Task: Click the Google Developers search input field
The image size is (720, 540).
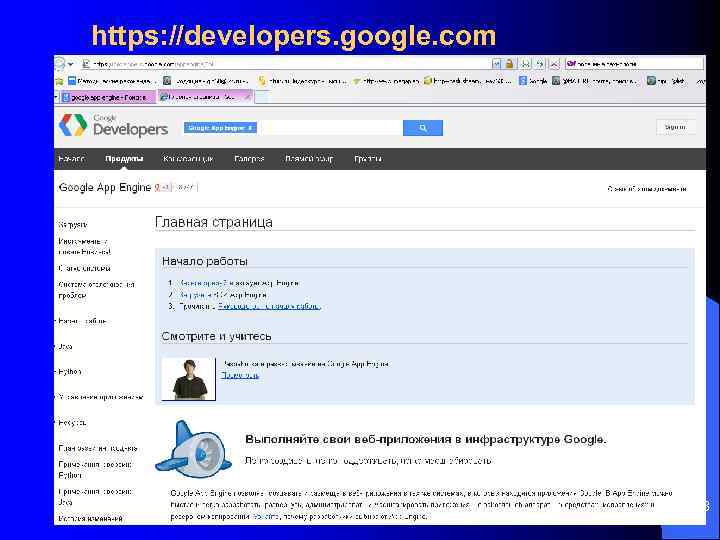Action: tap(330, 128)
